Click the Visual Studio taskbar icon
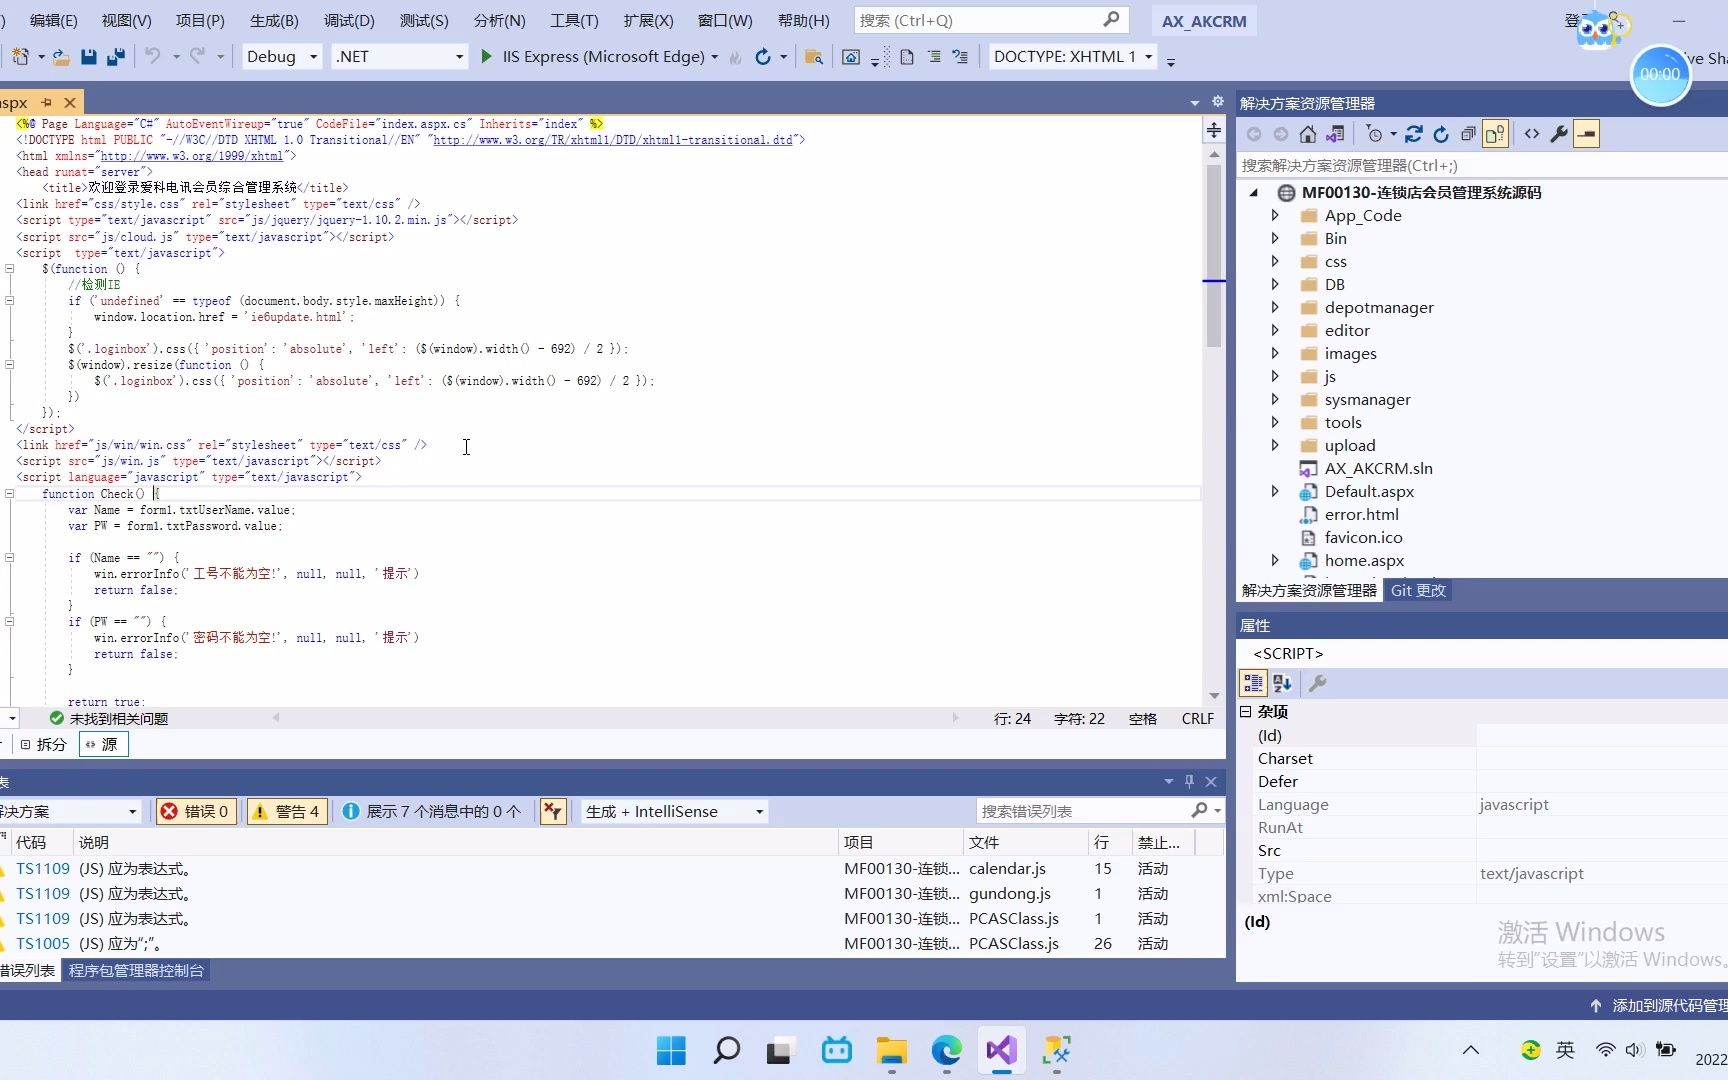The height and width of the screenshot is (1080, 1728). (x=1001, y=1051)
